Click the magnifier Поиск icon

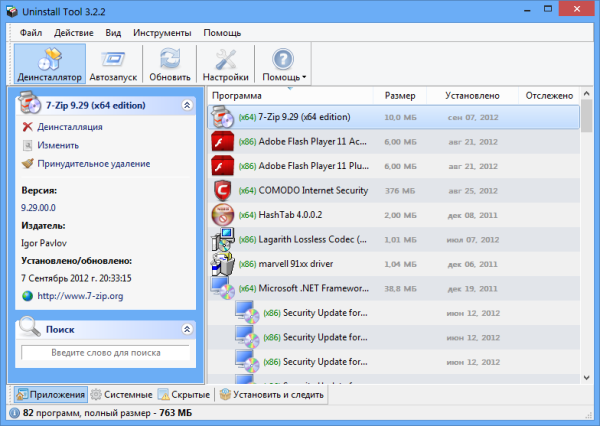point(29,326)
